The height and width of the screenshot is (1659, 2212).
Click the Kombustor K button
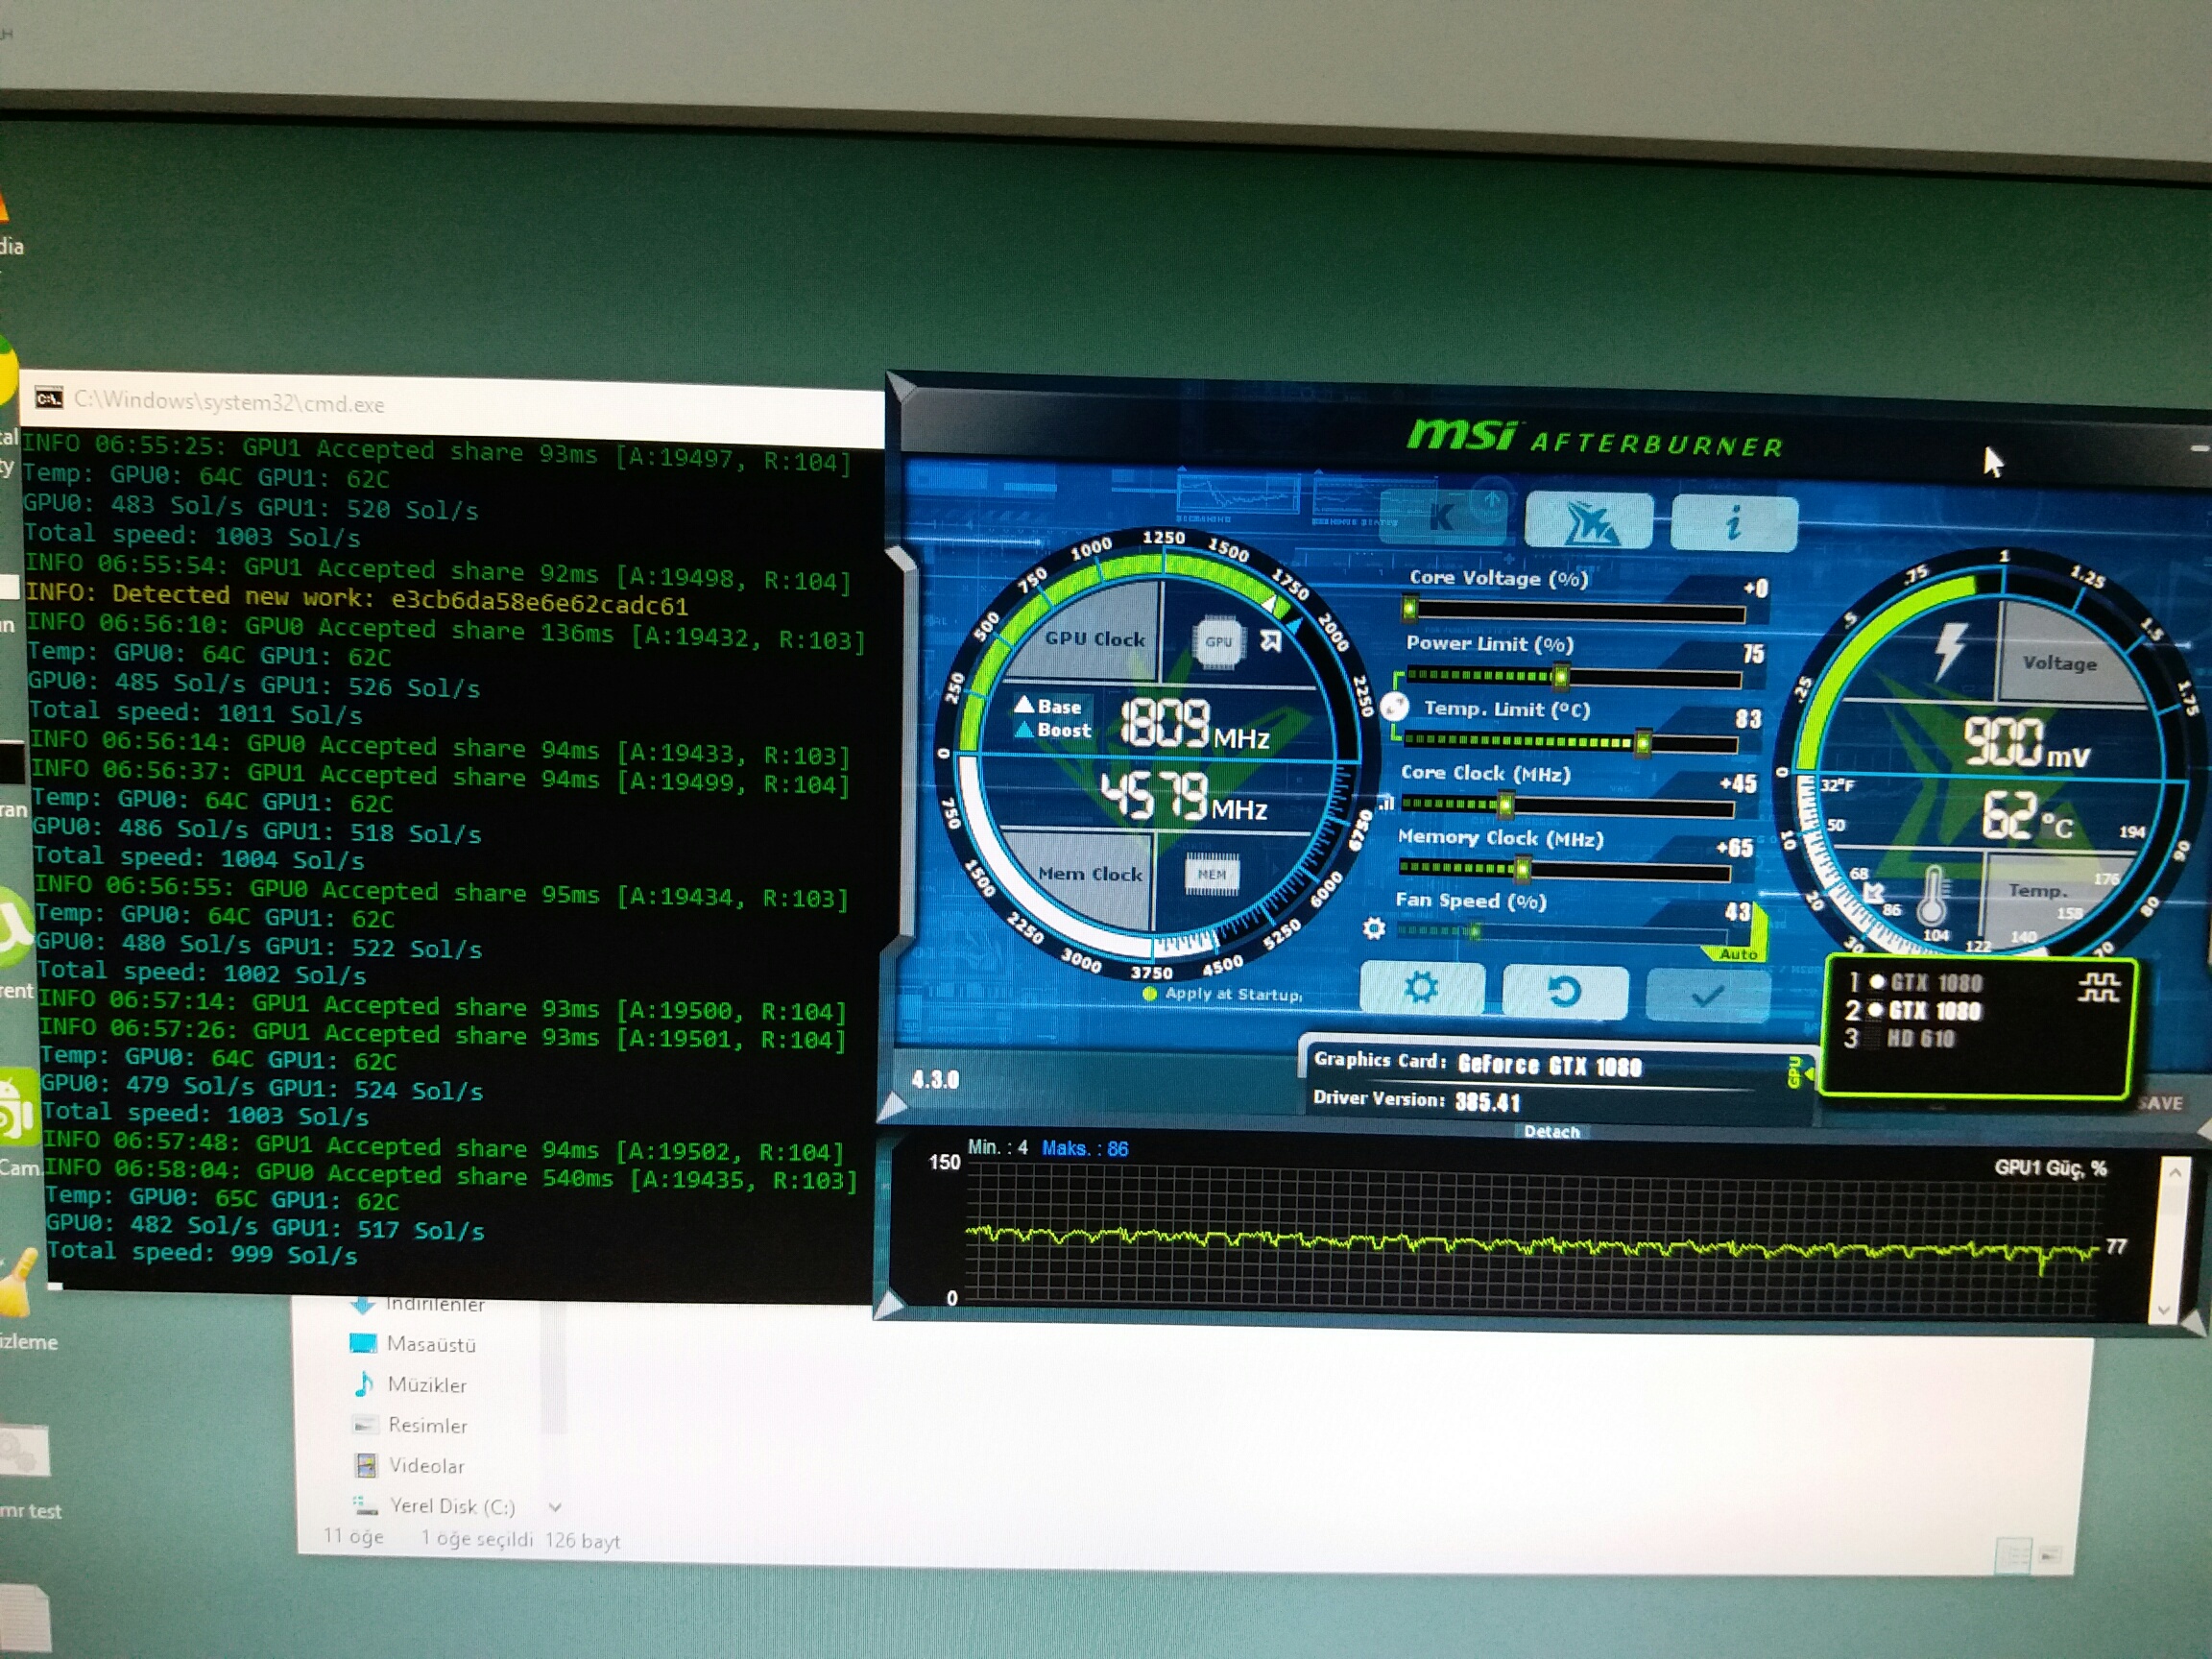tap(1442, 518)
